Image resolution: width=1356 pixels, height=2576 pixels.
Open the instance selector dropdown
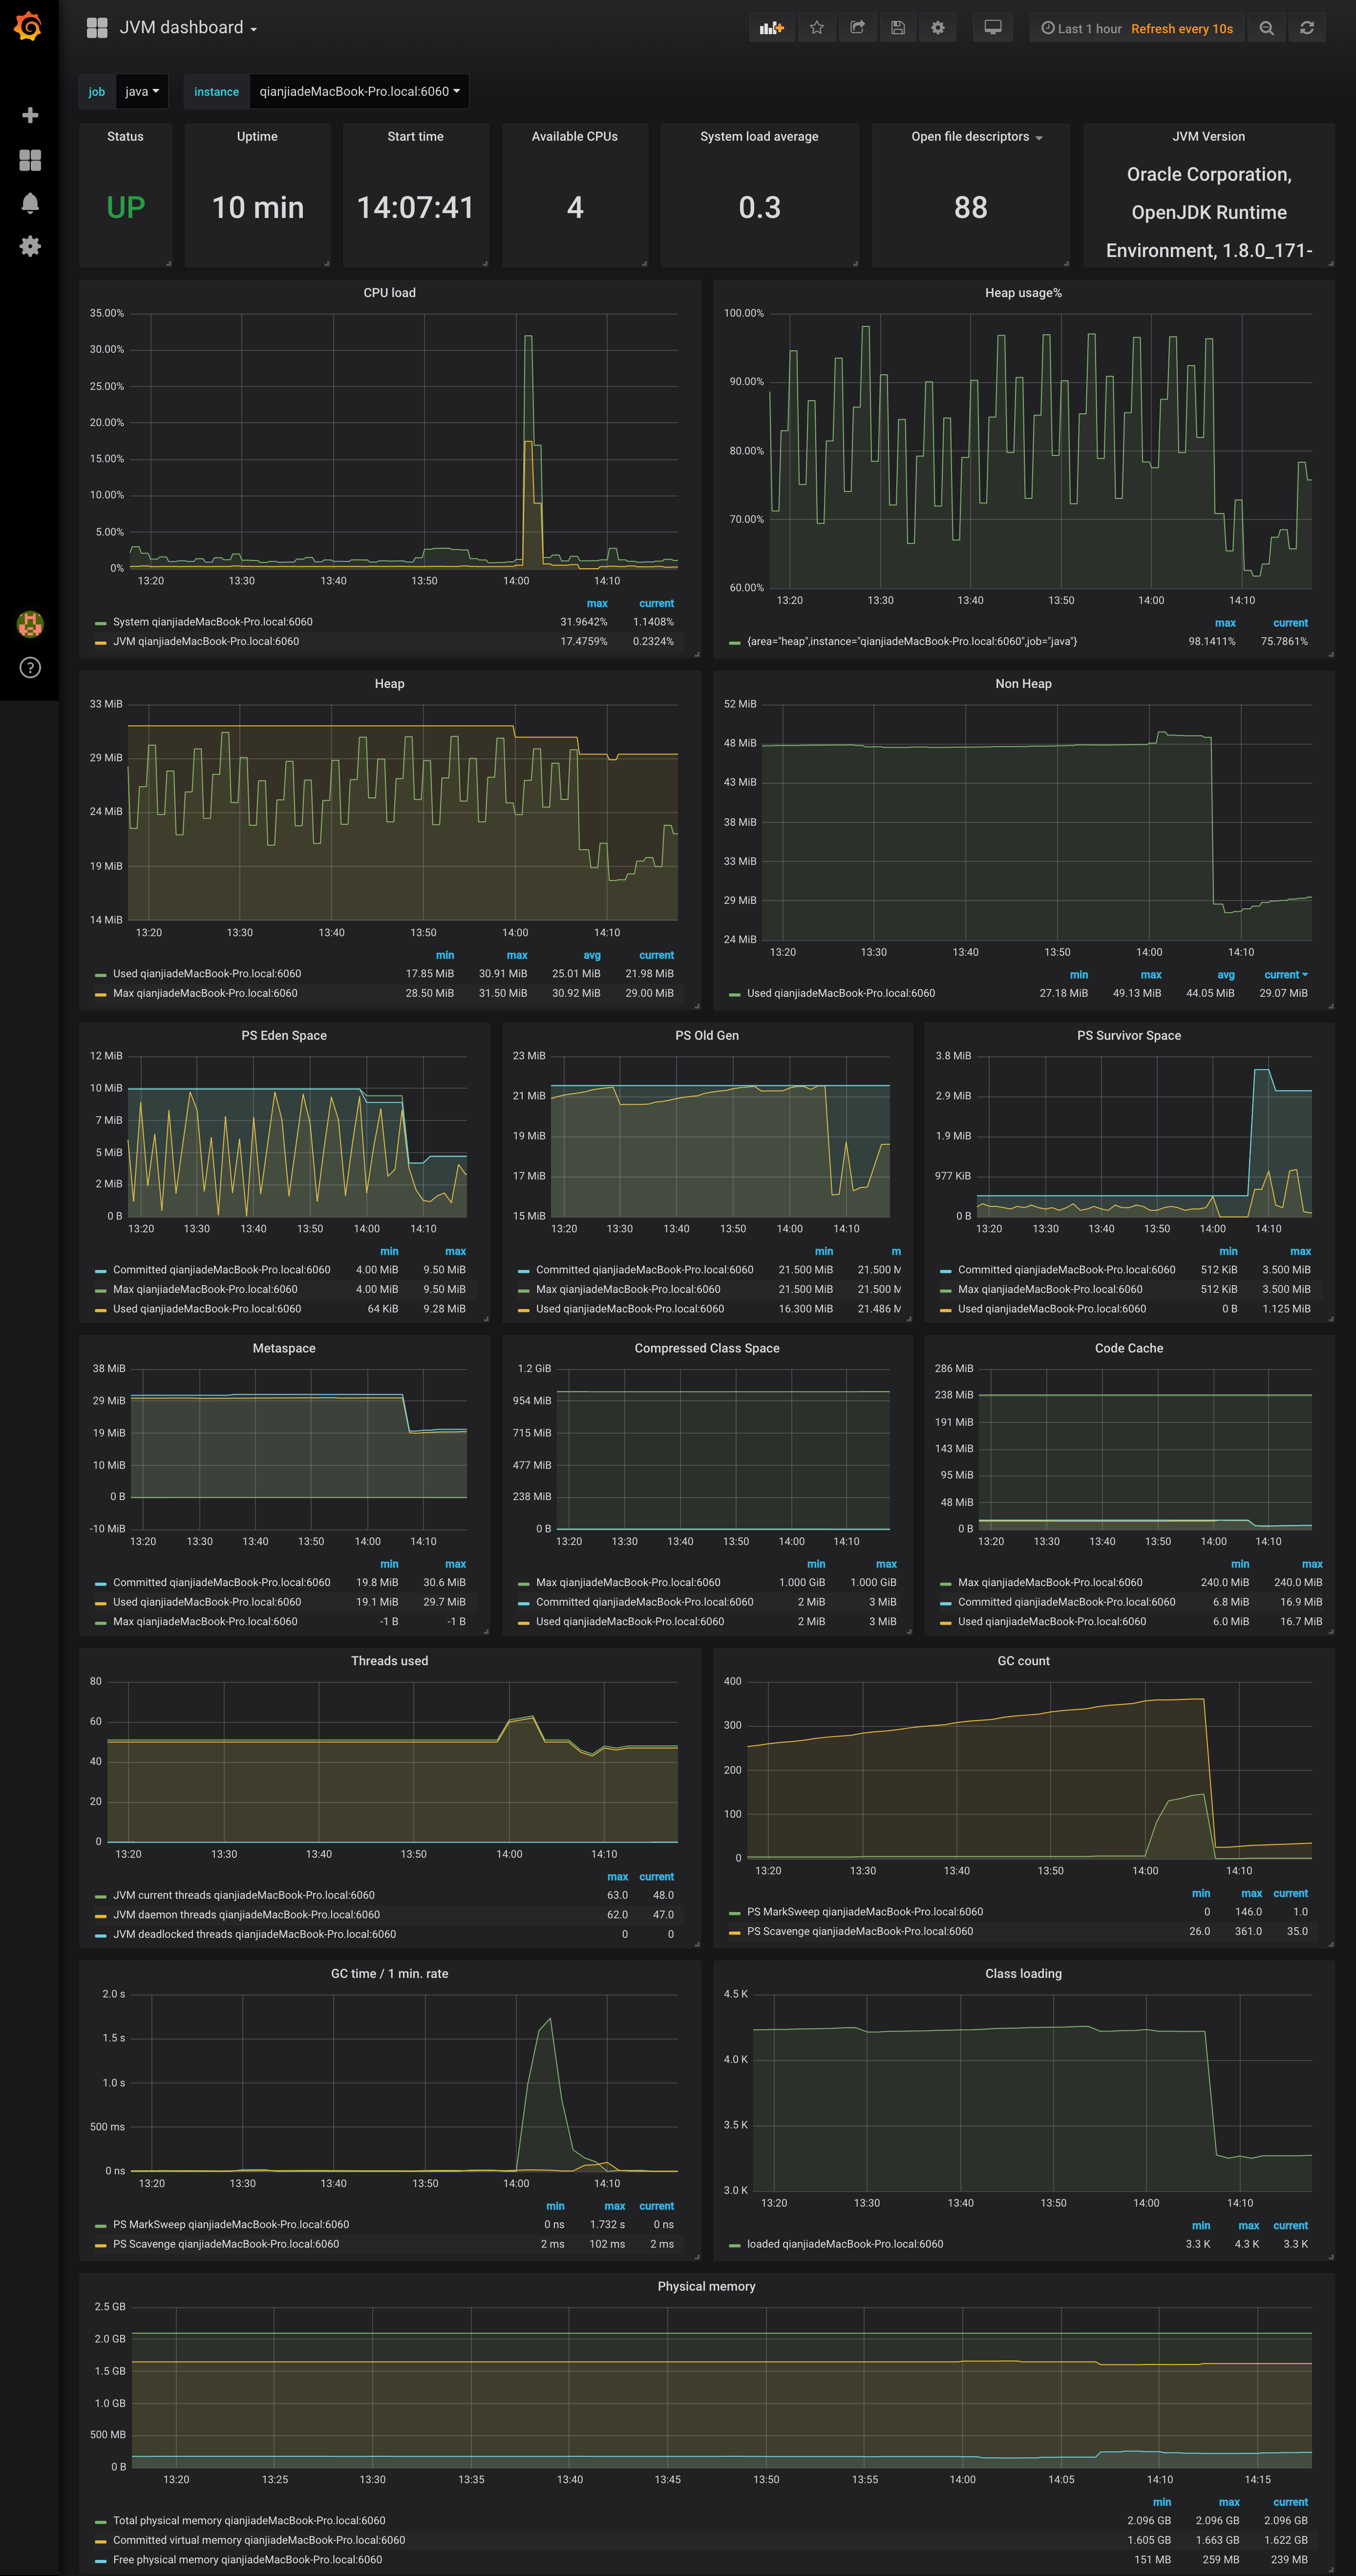click(x=359, y=91)
